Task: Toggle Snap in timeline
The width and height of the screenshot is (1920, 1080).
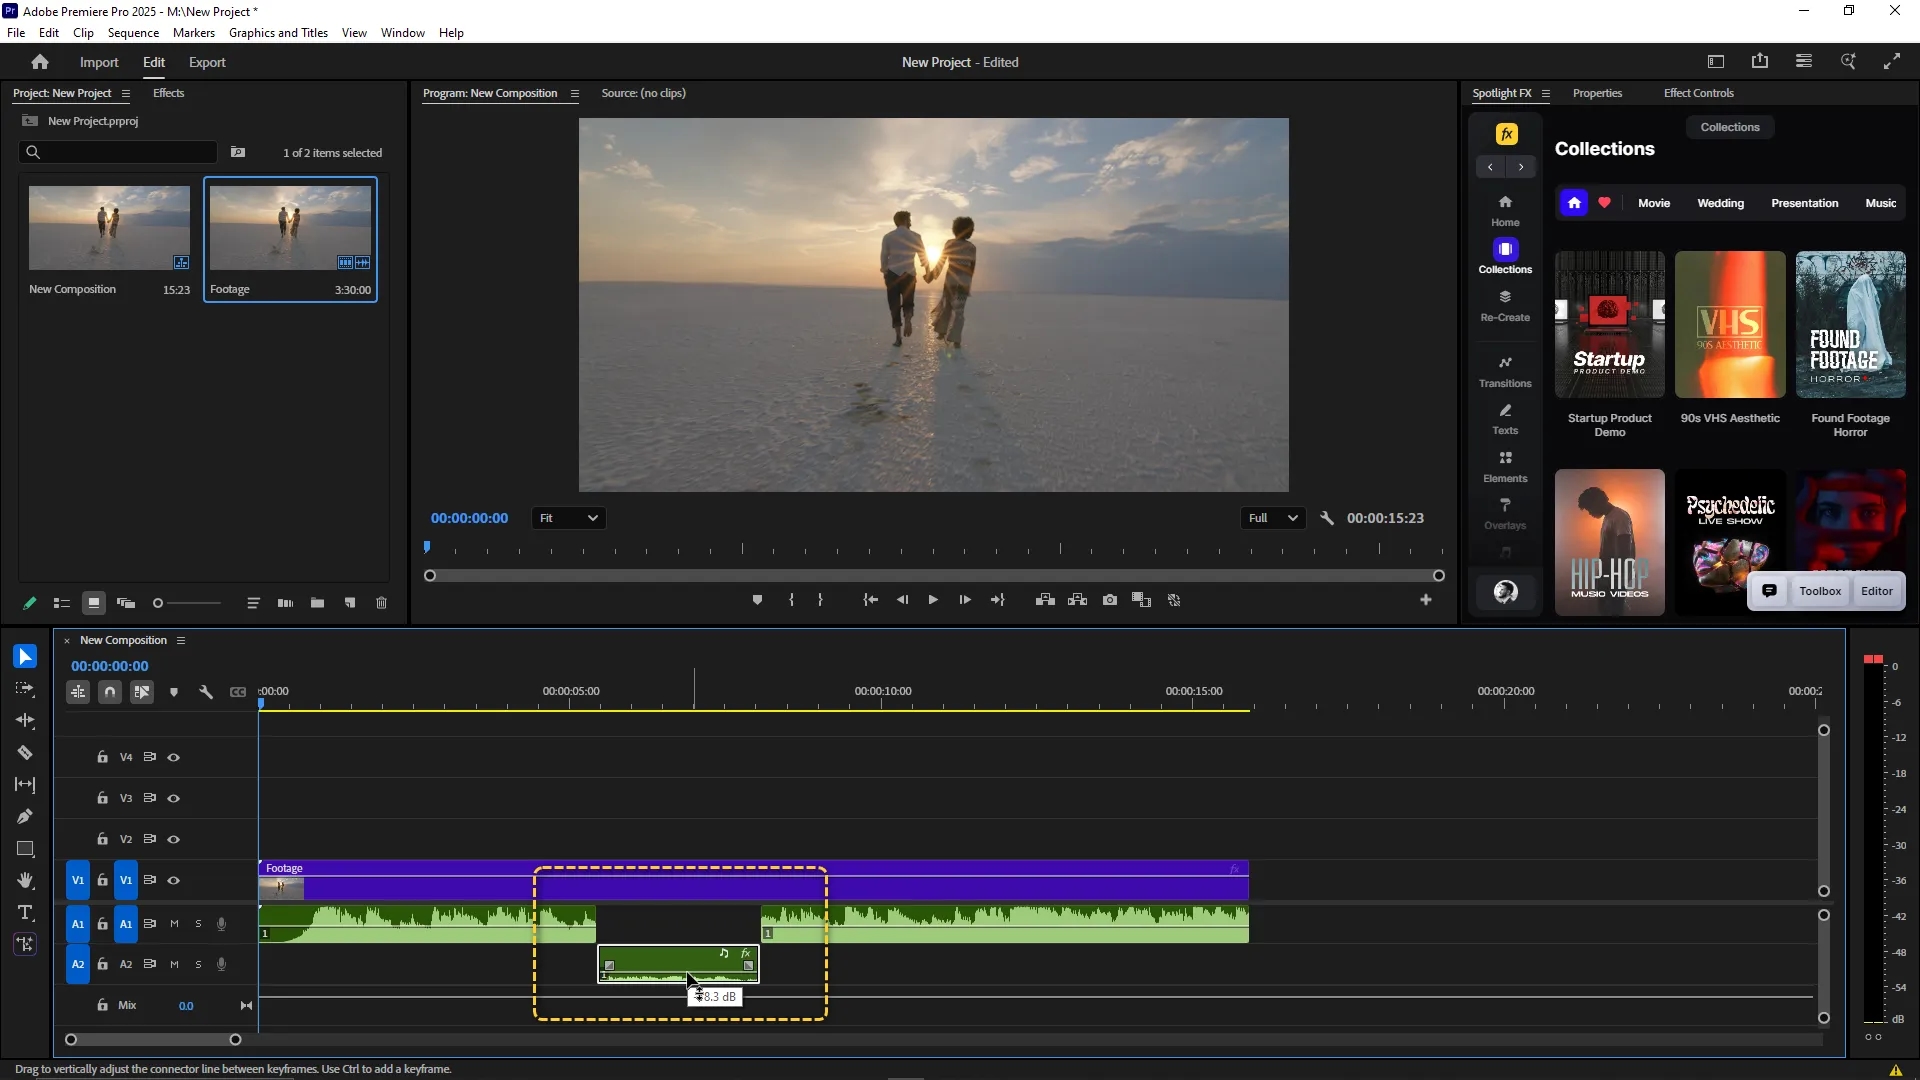Action: pos(110,692)
